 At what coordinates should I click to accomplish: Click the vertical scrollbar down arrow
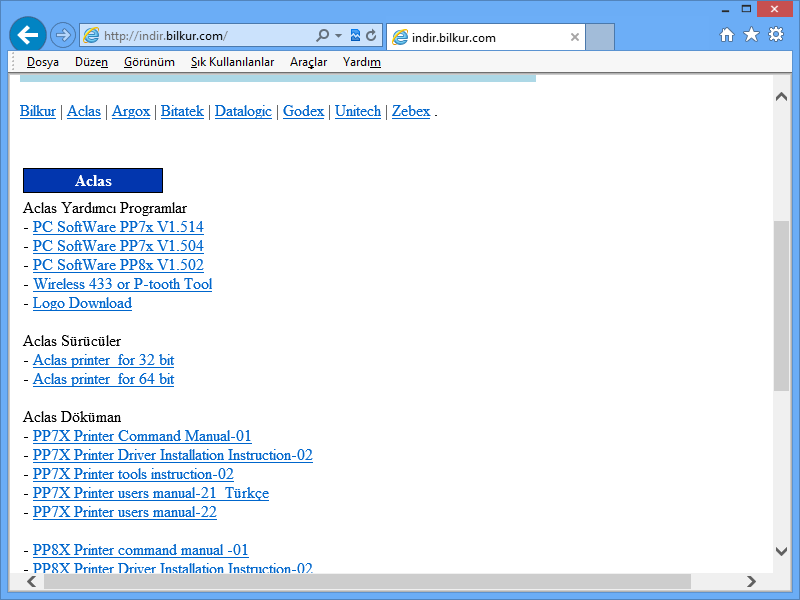coord(781,551)
